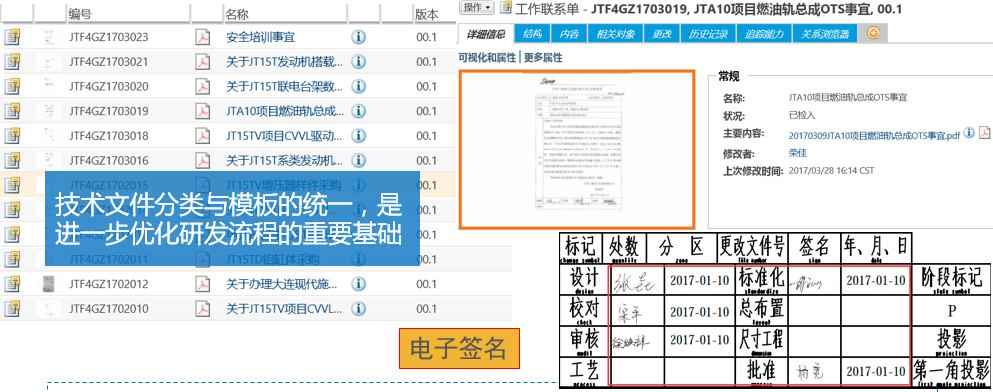Open the scanned document preview thumbnail
Viewport: 993px width, 392px height.
click(x=577, y=149)
